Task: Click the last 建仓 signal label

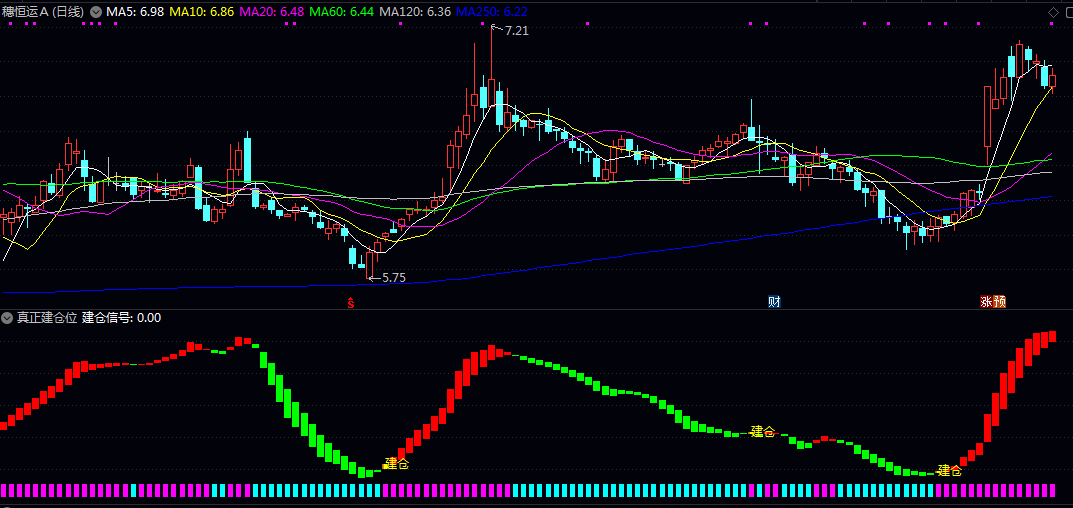Action: [x=950, y=470]
